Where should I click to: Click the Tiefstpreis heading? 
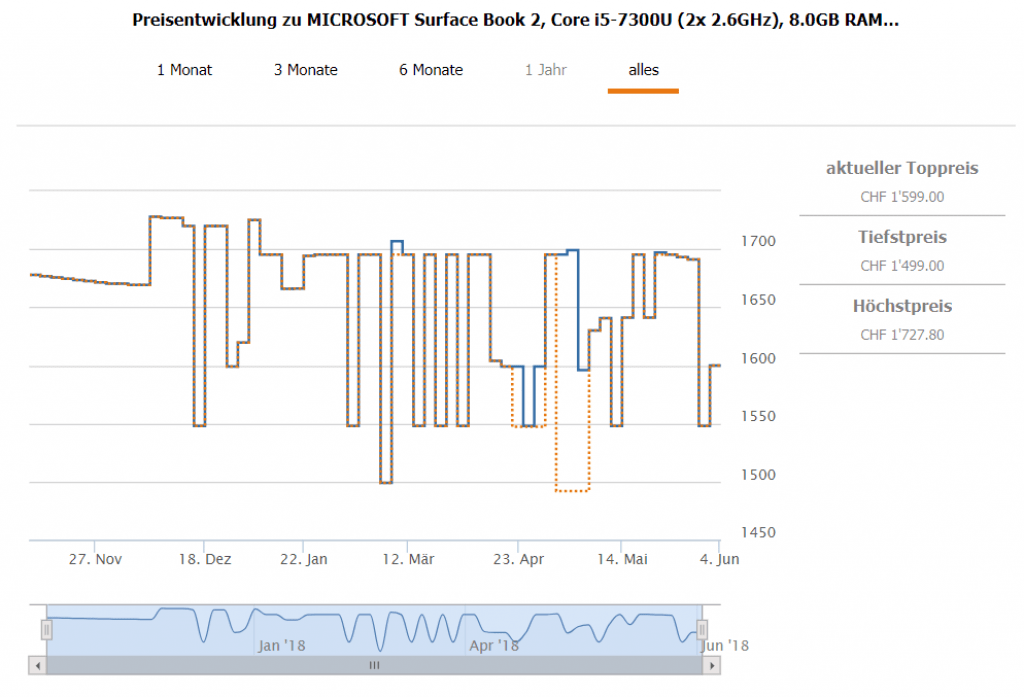[902, 237]
